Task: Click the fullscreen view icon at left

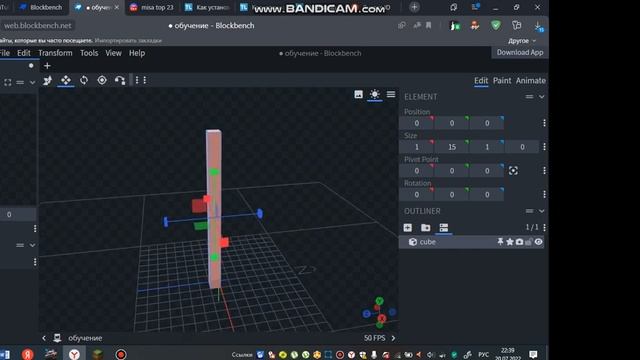Action: tap(7, 82)
